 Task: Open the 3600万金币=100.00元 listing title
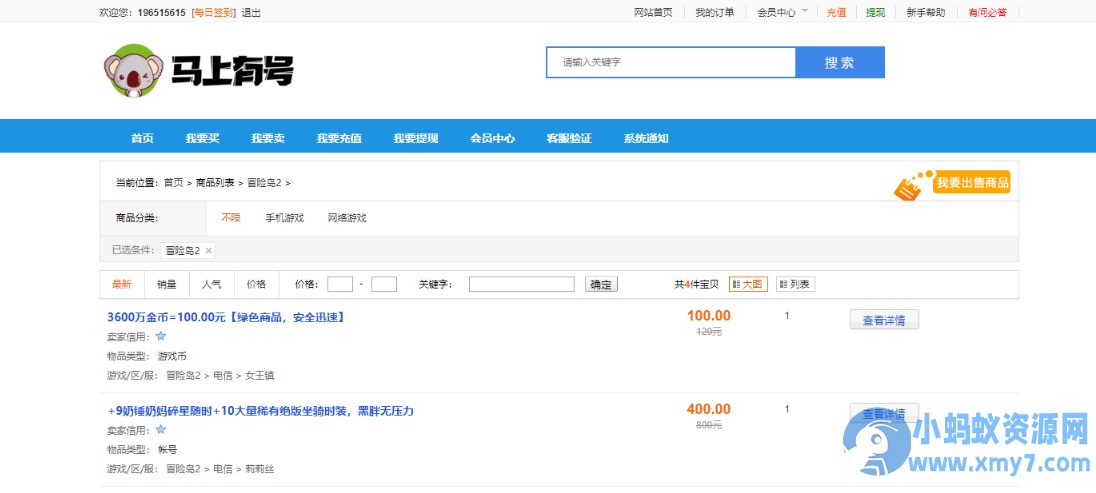226,317
